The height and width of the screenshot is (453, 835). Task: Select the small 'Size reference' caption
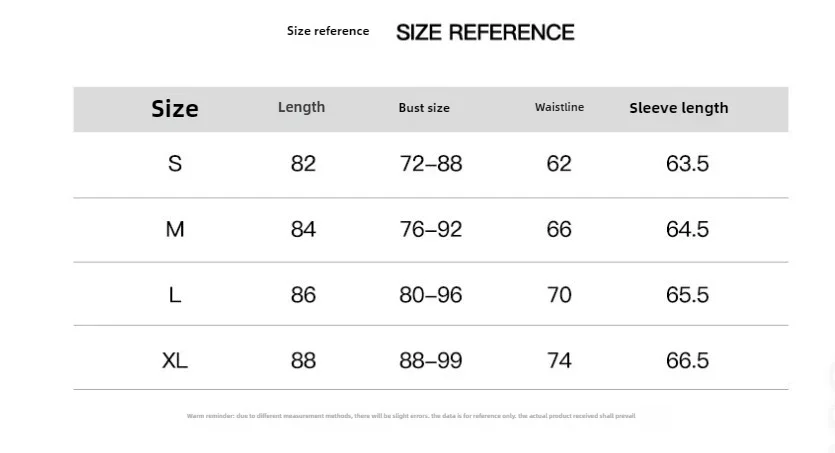coord(328,31)
